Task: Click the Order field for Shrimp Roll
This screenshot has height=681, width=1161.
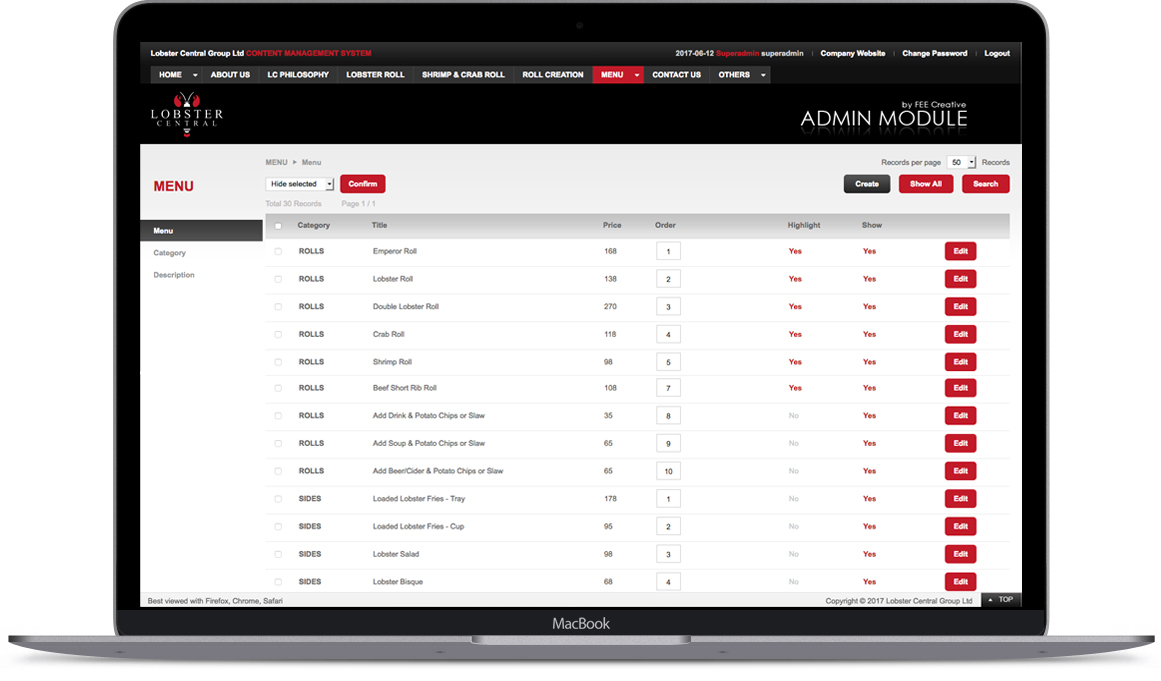Action: pos(668,362)
